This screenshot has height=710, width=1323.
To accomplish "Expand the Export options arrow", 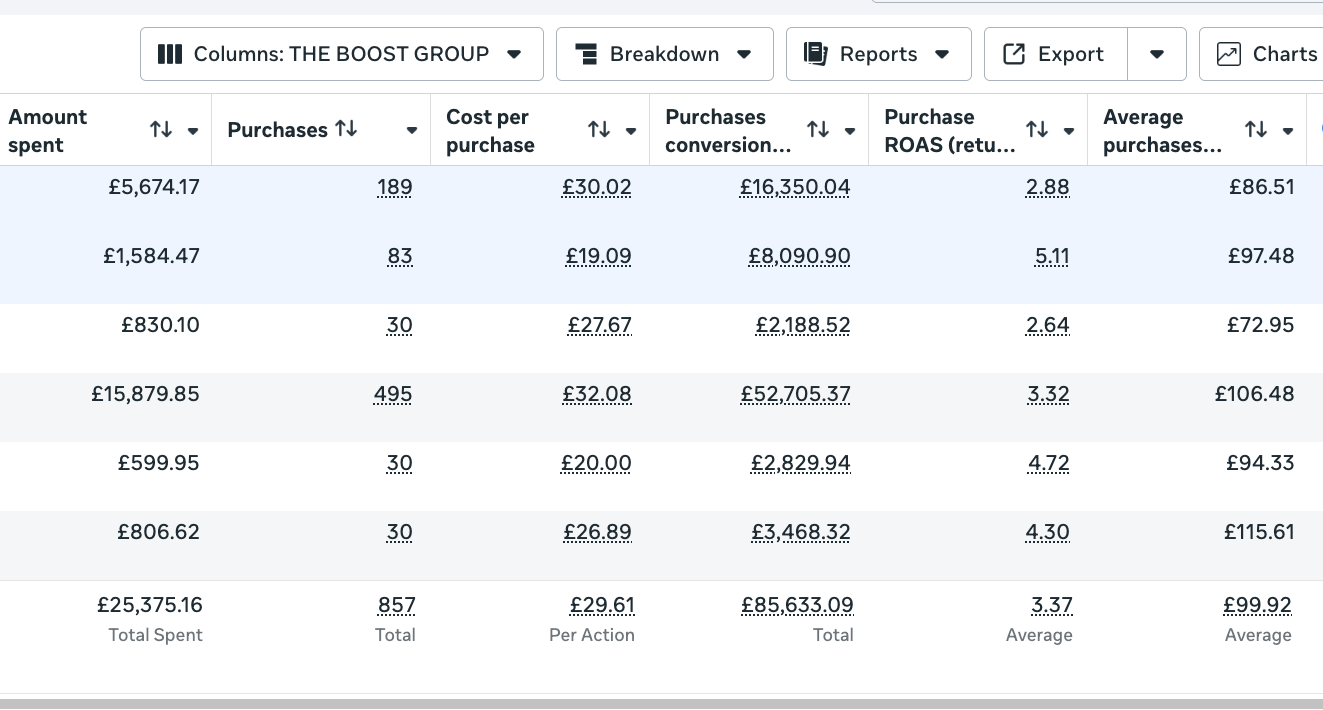I will point(1157,54).
